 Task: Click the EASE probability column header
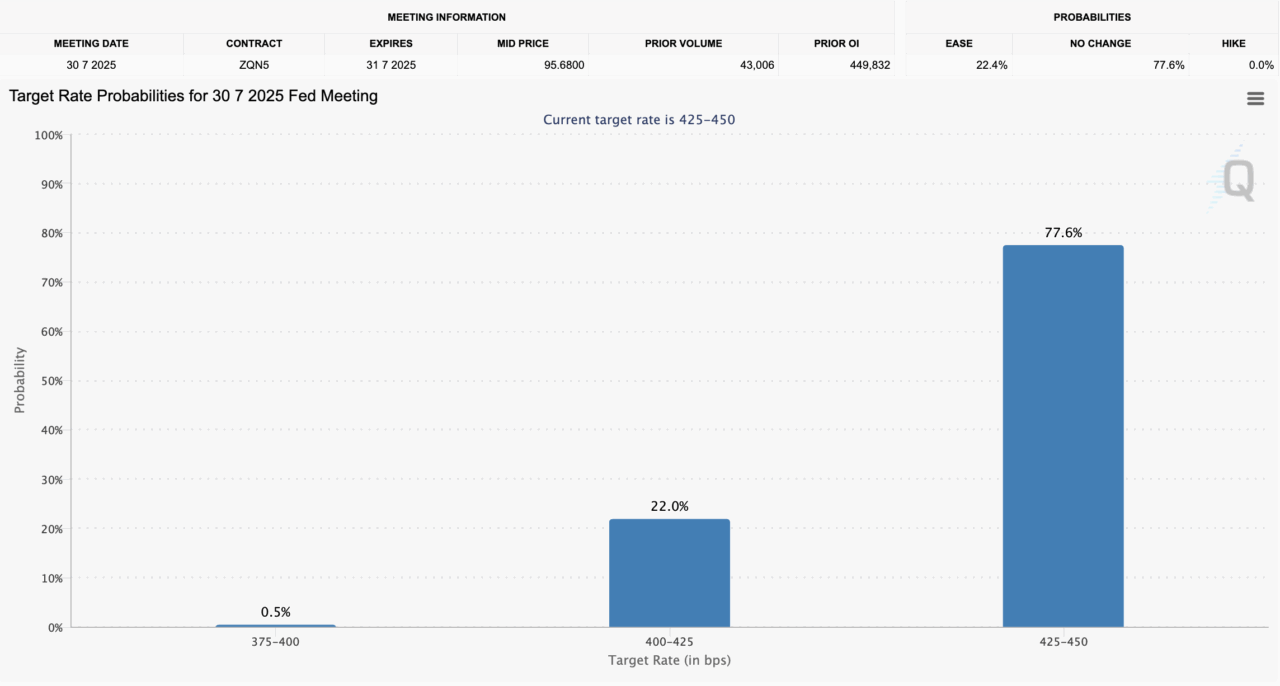click(959, 43)
